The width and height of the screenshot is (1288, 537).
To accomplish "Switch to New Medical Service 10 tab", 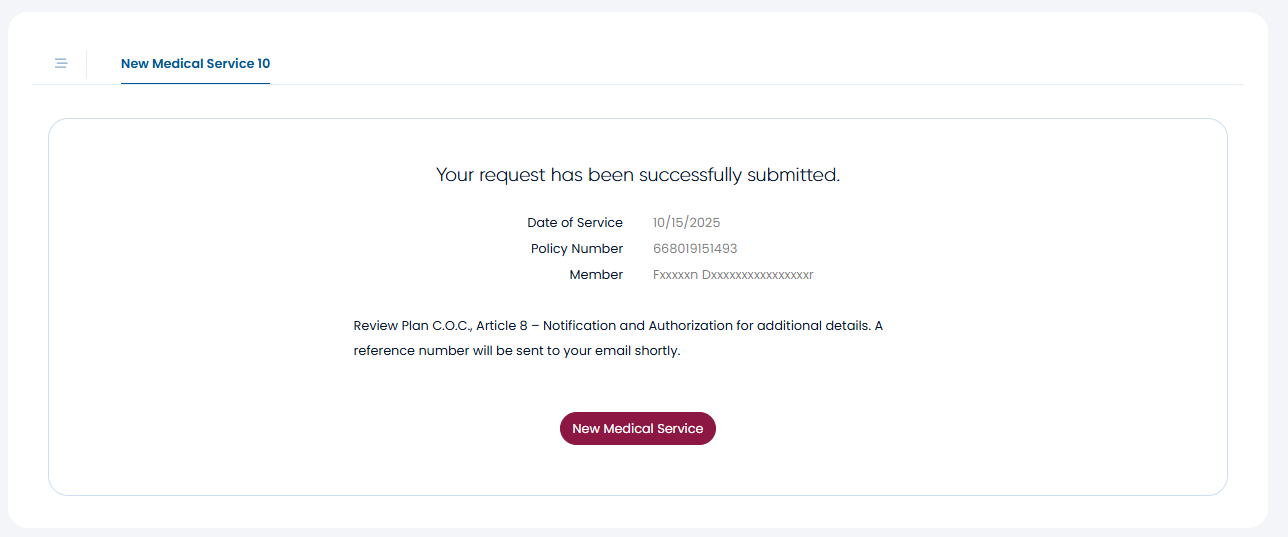I will (195, 63).
